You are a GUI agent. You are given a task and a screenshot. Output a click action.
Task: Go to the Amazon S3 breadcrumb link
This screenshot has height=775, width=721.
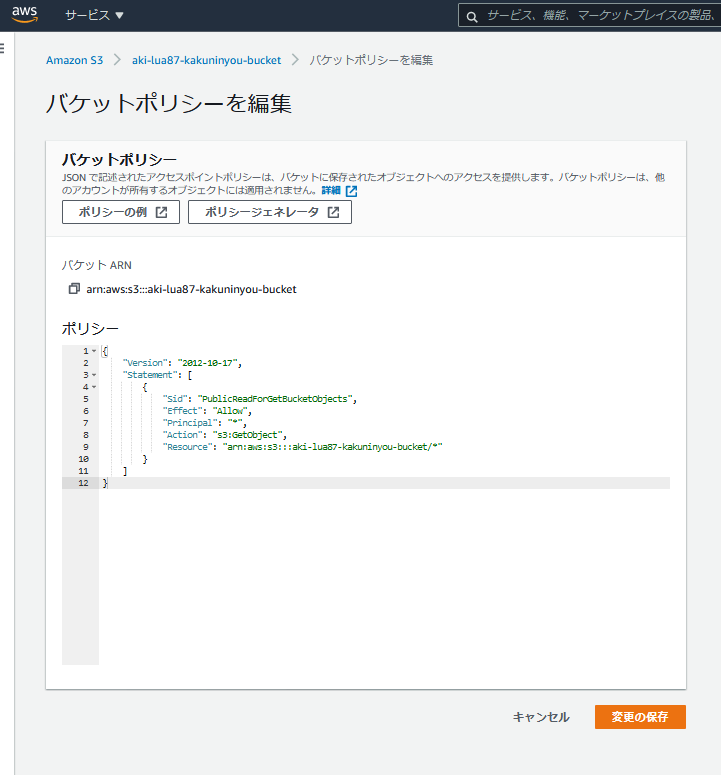pyautogui.click(x=75, y=60)
